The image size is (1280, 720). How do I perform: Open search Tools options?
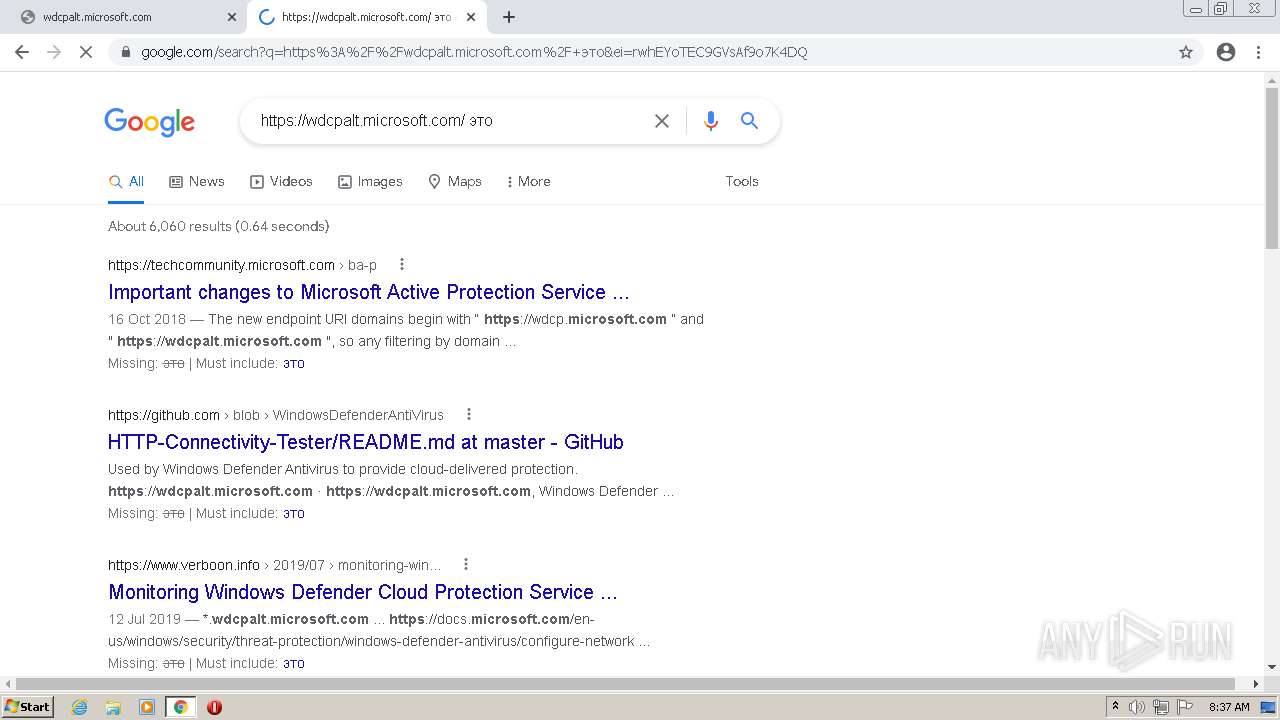coord(742,182)
